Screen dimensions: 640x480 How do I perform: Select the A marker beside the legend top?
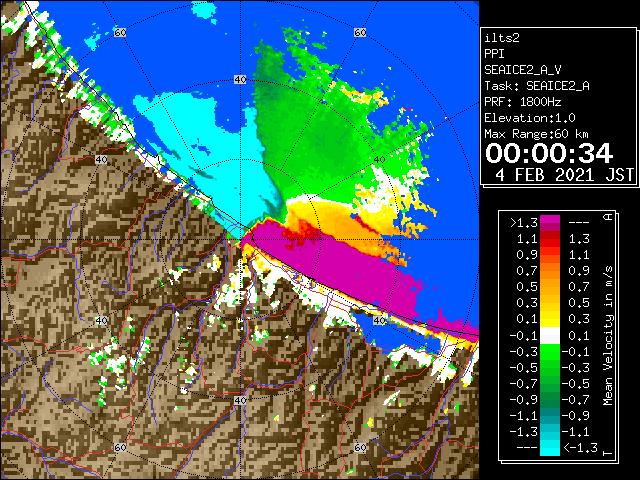608,216
